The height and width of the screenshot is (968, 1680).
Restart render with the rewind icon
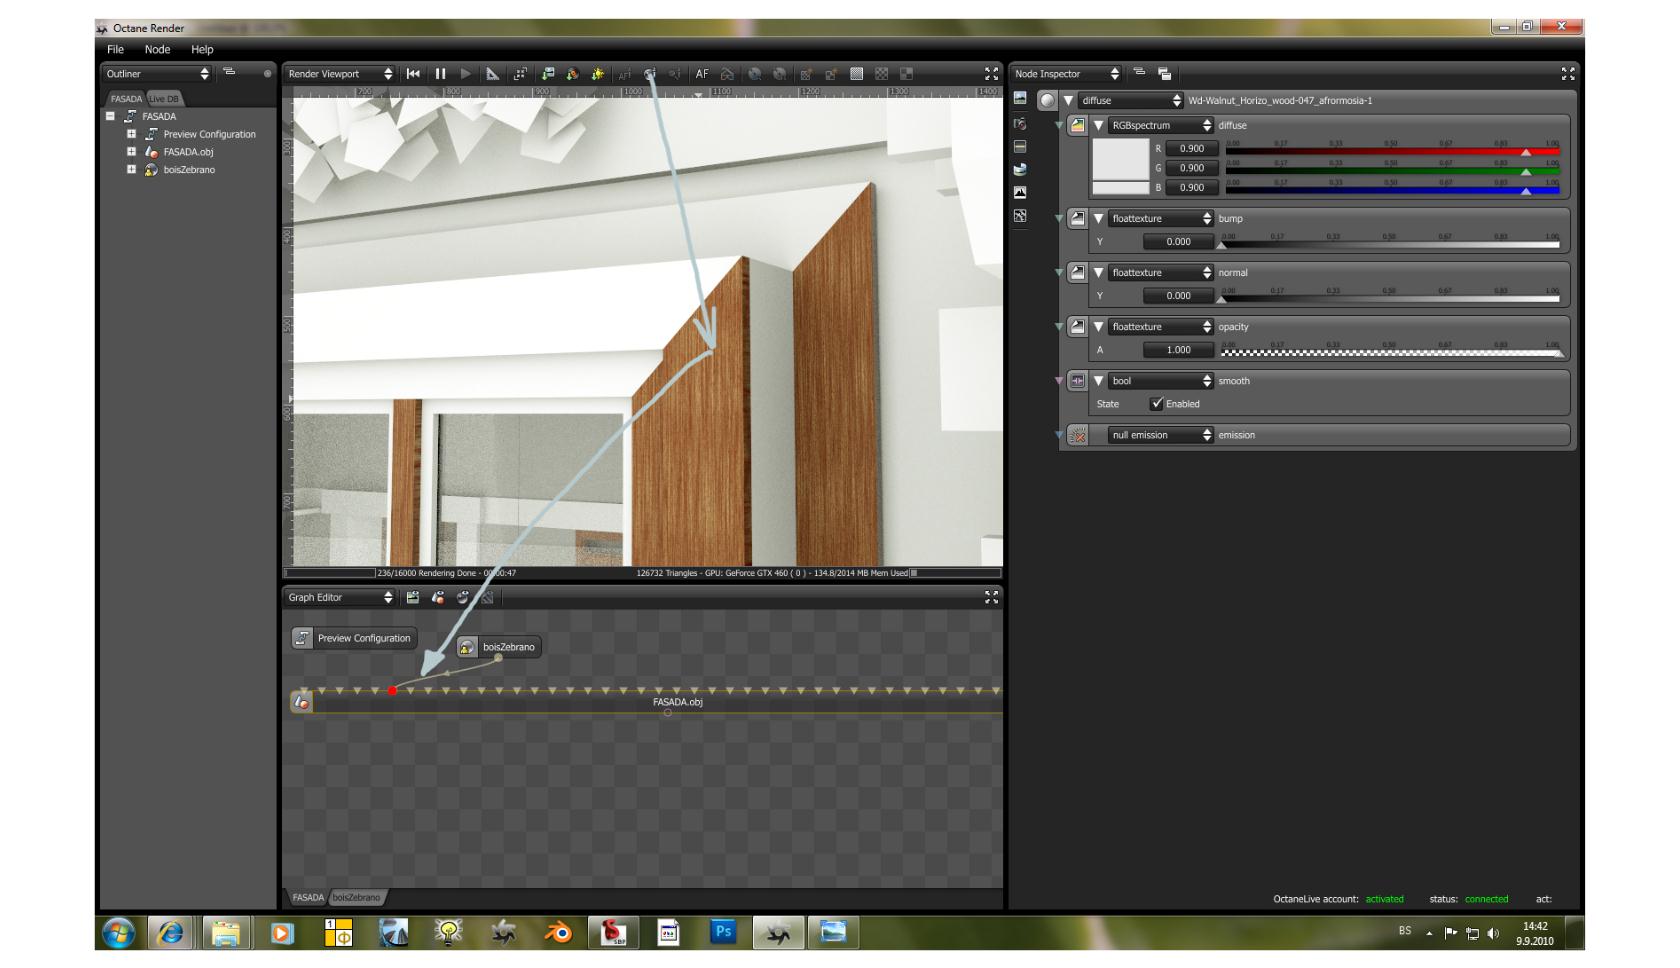413,74
